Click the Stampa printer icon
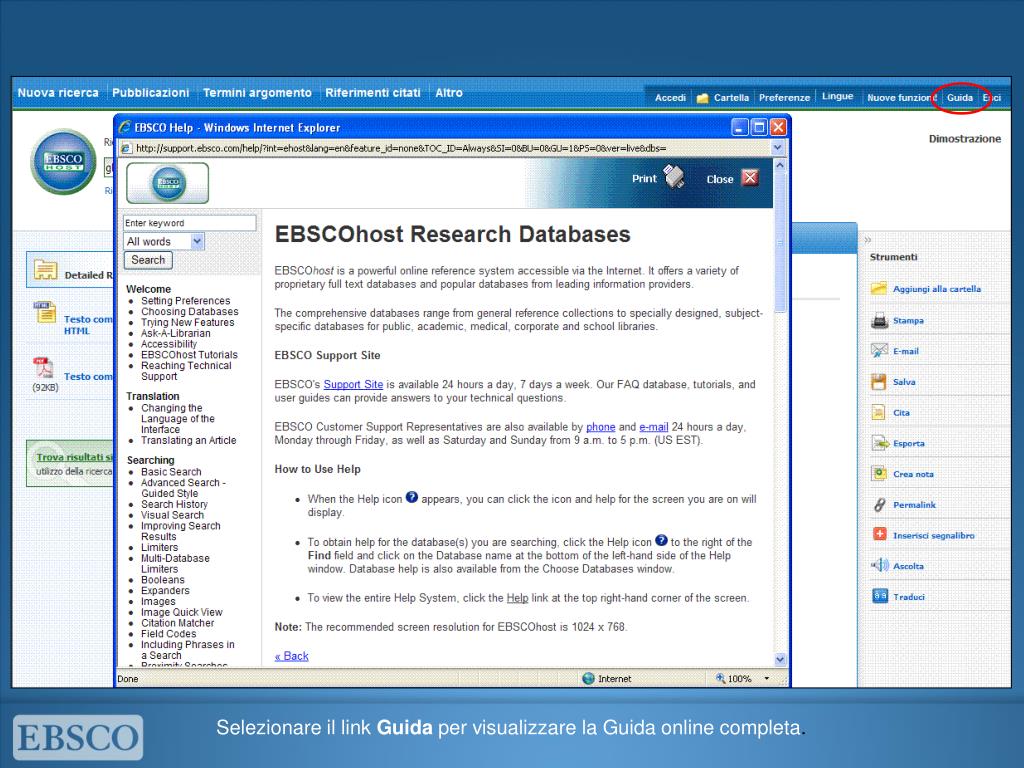The width and height of the screenshot is (1024, 768). tap(879, 320)
